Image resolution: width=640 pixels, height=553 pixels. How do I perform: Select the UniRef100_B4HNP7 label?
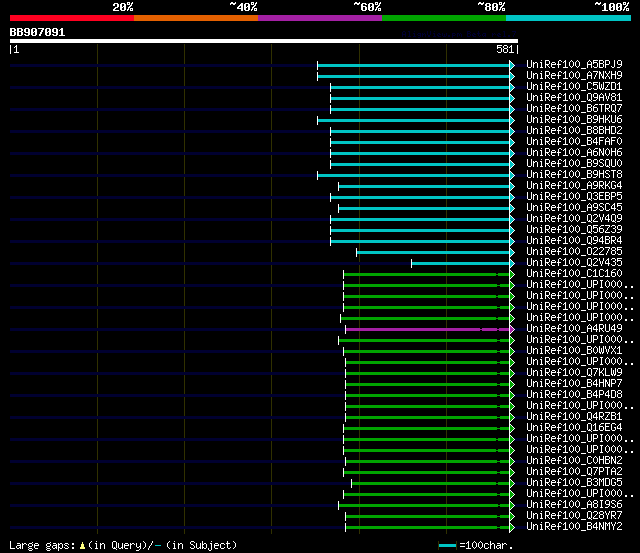[574, 384]
